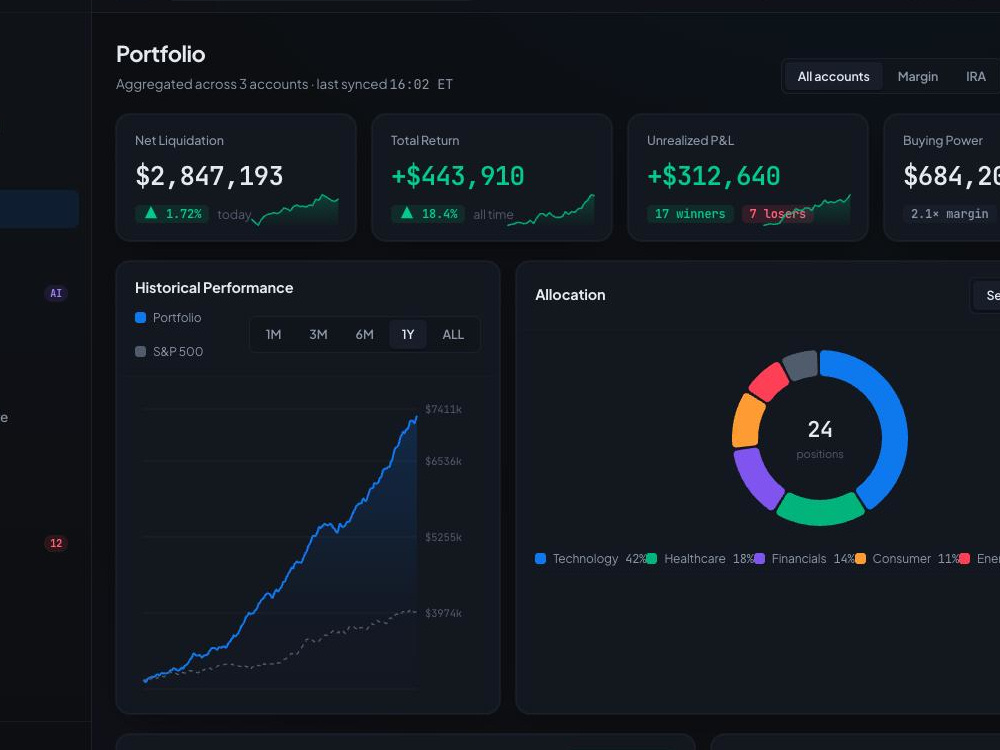
Task: Set chart range to 6M
Action: (x=364, y=334)
